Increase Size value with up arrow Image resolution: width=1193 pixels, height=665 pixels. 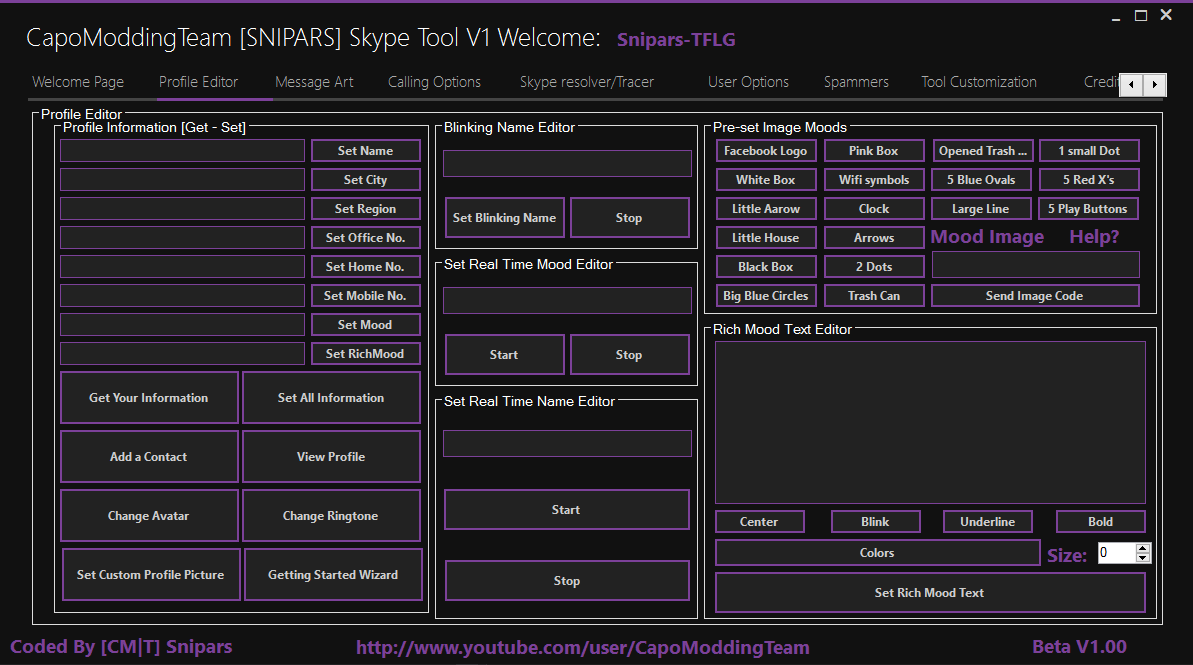coord(1142,548)
